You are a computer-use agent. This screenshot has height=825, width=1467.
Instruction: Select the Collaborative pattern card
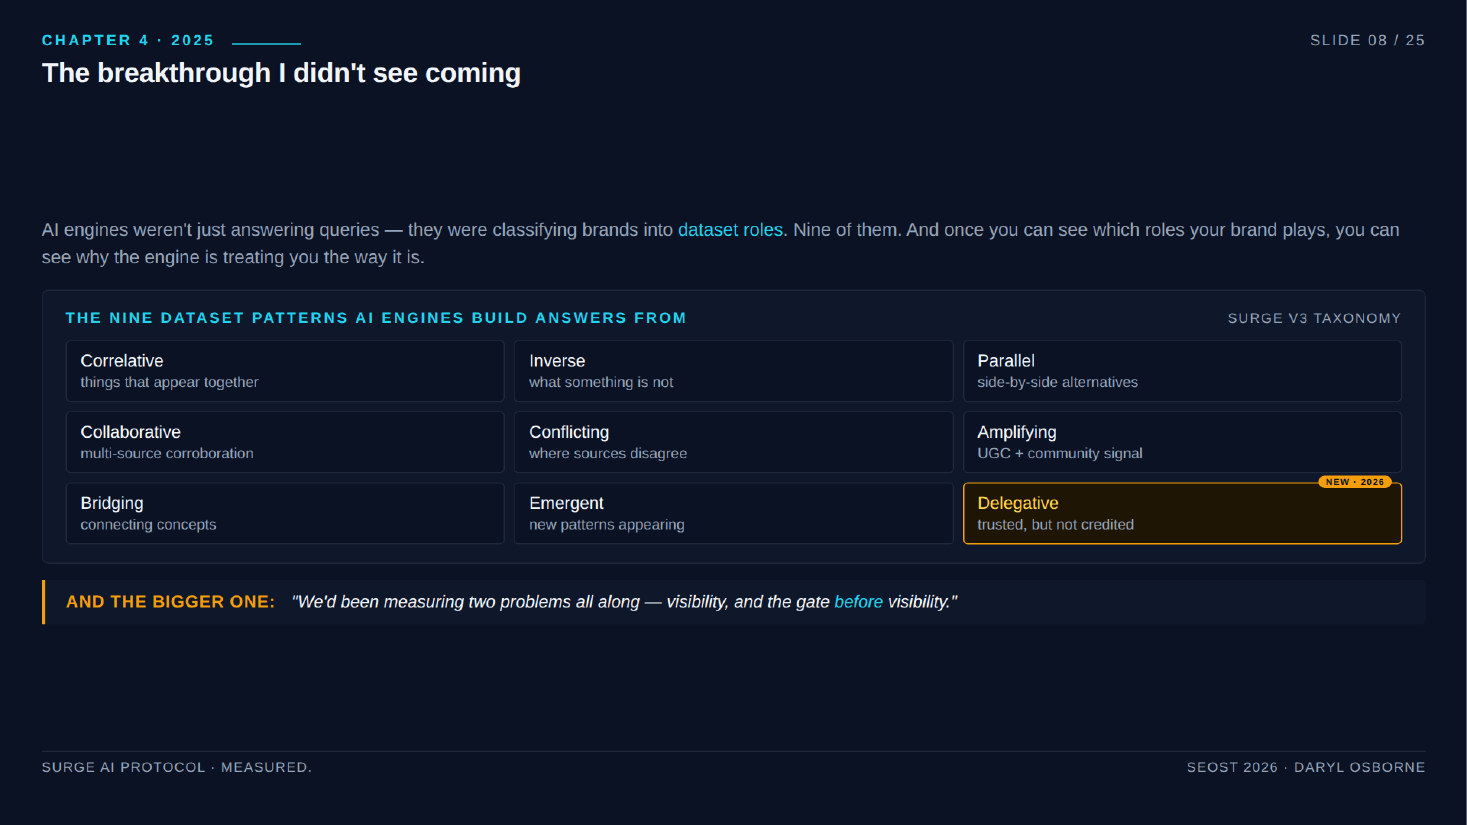[285, 442]
